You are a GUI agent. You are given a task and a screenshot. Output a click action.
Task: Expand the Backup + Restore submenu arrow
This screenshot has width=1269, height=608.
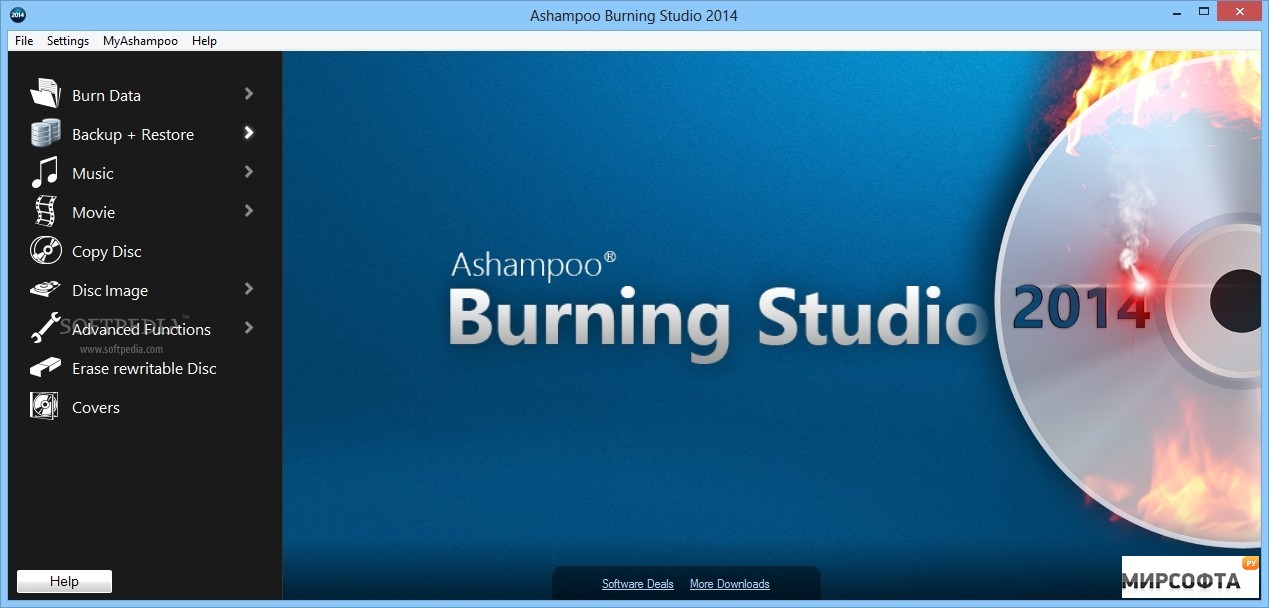click(x=249, y=132)
